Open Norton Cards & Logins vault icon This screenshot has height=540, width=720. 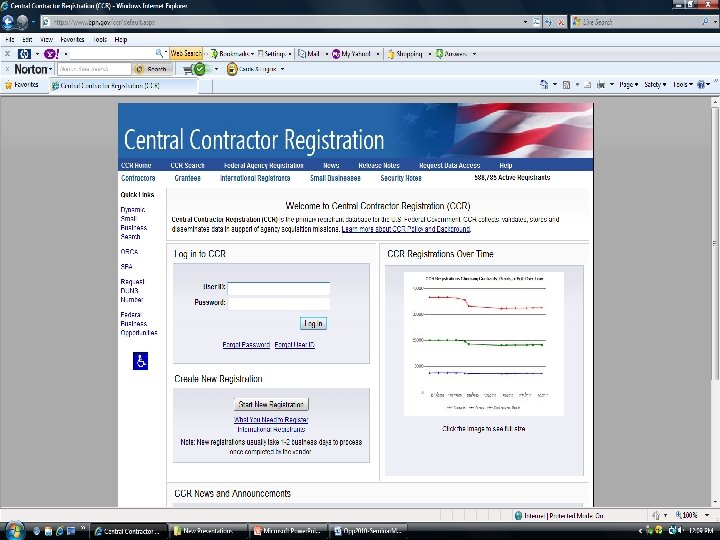(232, 69)
